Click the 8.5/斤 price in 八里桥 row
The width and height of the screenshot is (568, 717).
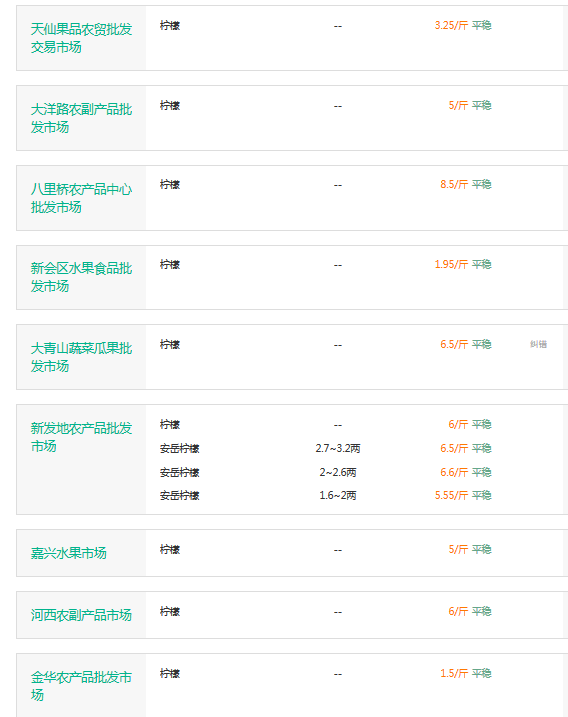[454, 184]
